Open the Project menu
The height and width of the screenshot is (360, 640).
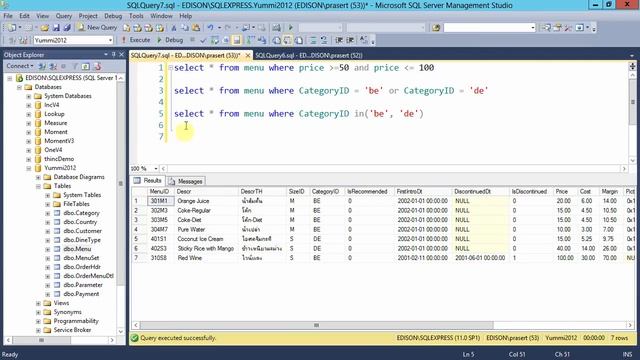tap(88, 16)
